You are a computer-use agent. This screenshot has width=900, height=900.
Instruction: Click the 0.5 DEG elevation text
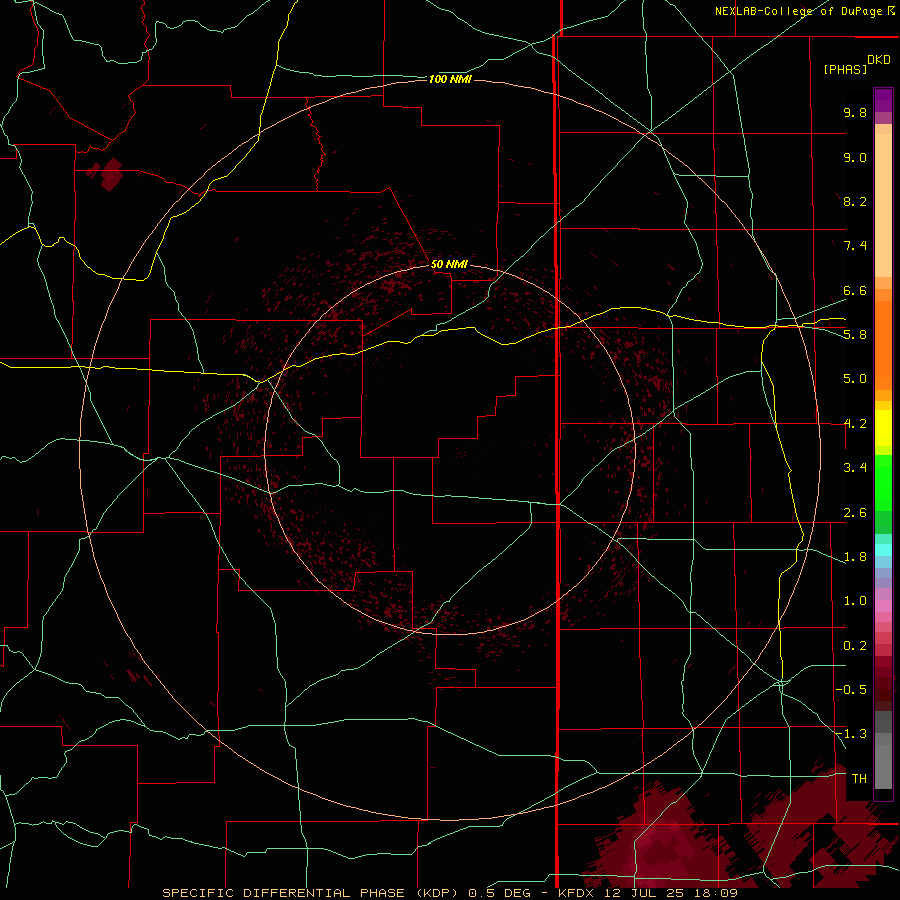tap(502, 893)
